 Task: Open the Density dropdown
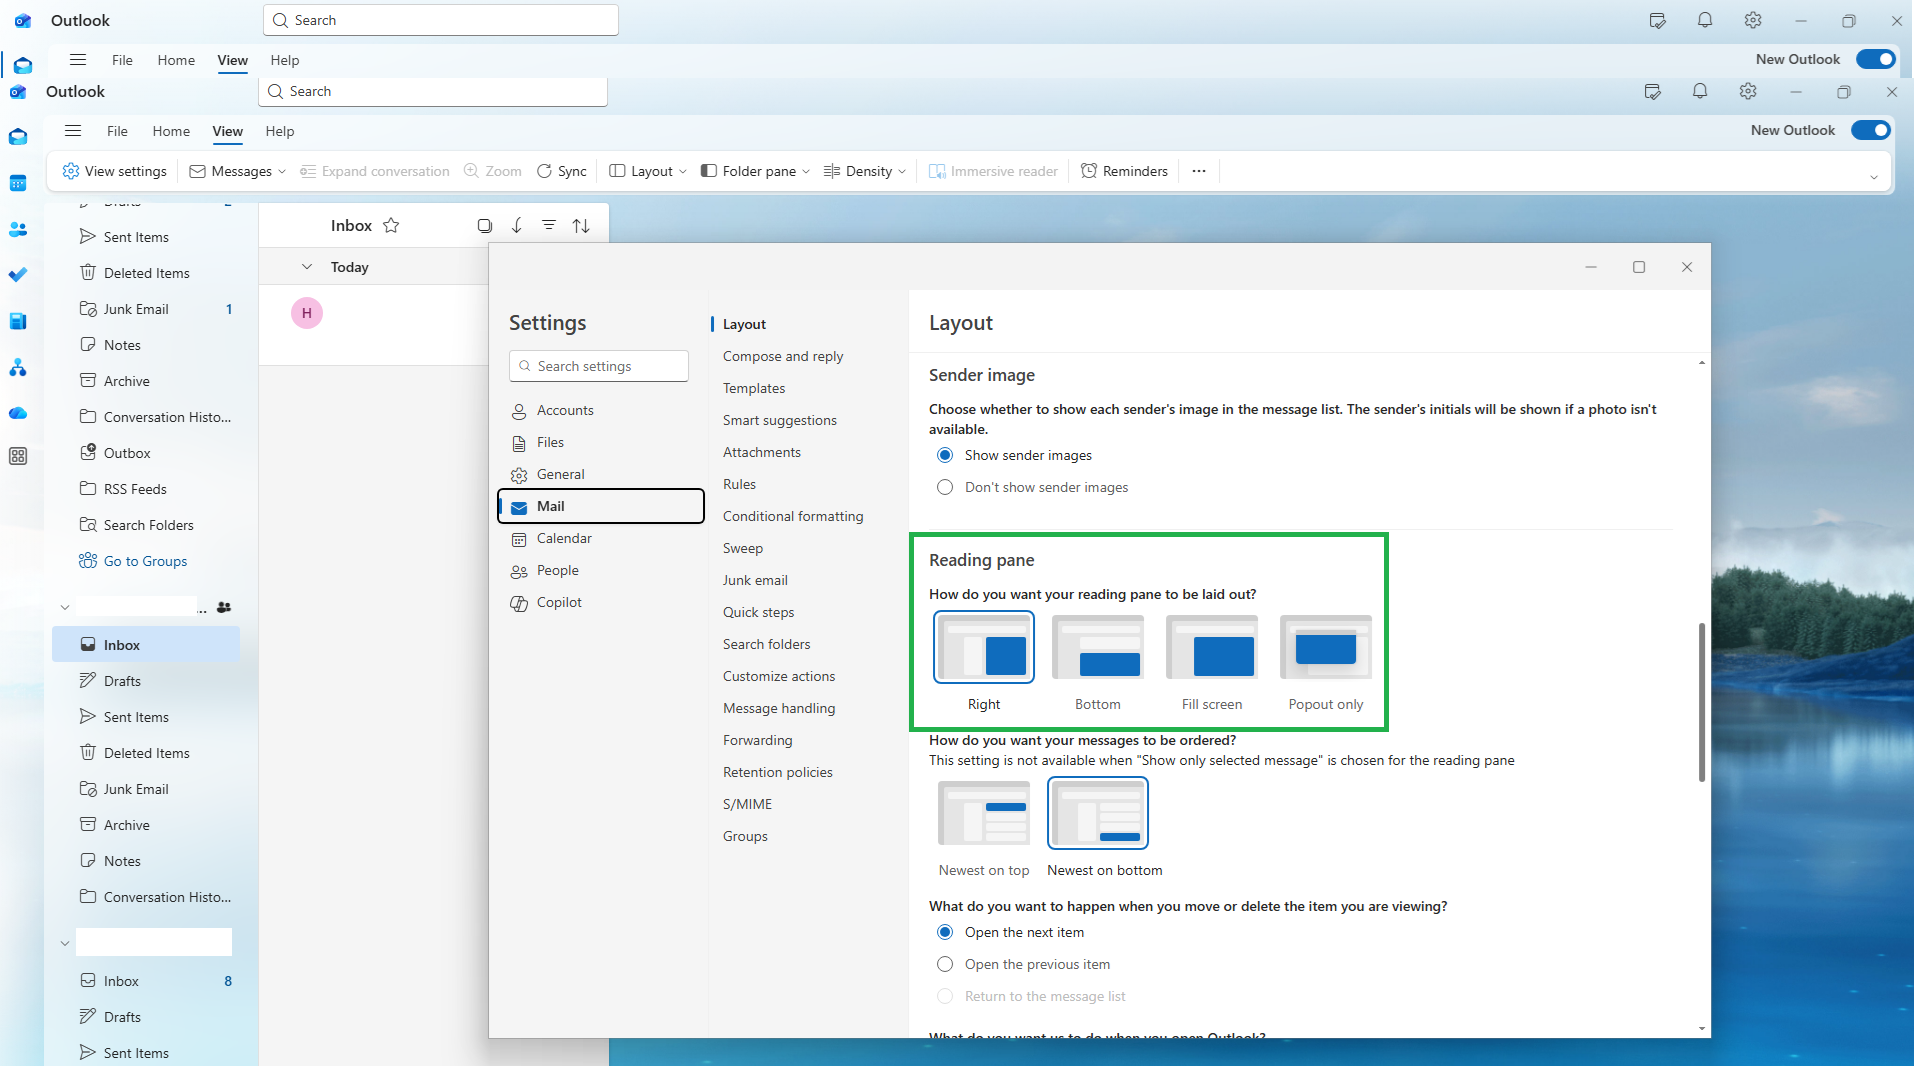(x=865, y=171)
